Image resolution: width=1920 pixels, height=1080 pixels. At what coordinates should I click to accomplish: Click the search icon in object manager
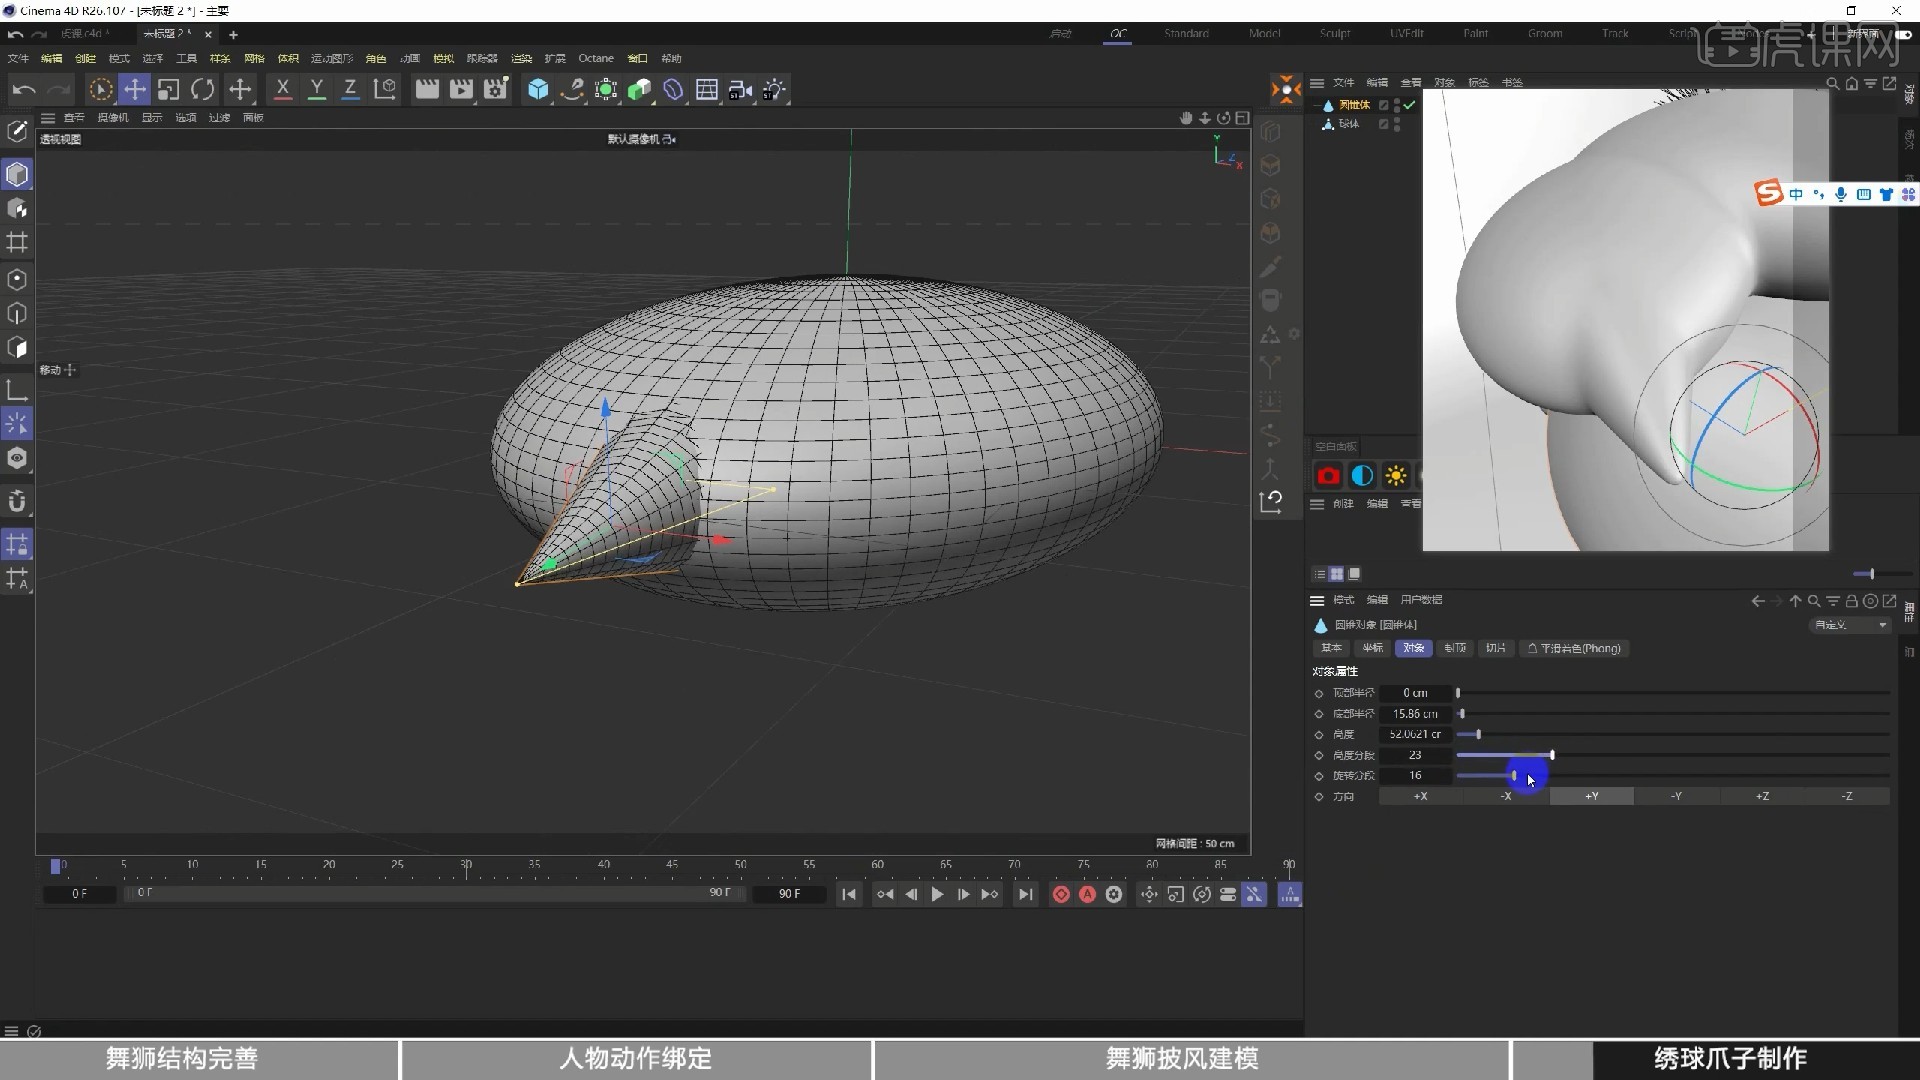pyautogui.click(x=1832, y=84)
